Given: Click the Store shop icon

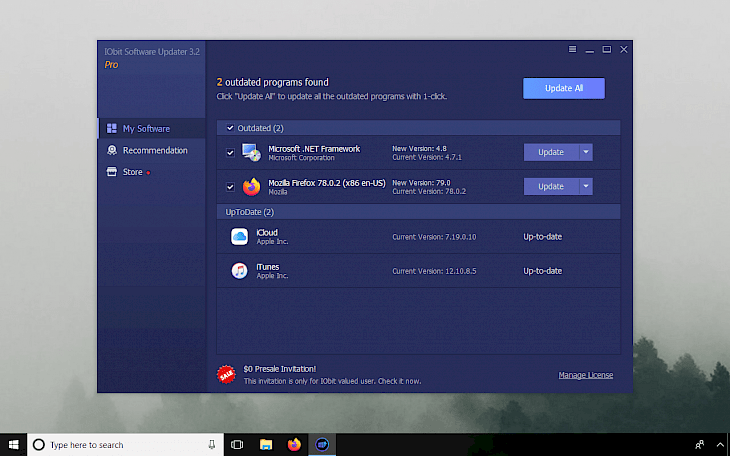Looking at the screenshot, I should coord(112,172).
